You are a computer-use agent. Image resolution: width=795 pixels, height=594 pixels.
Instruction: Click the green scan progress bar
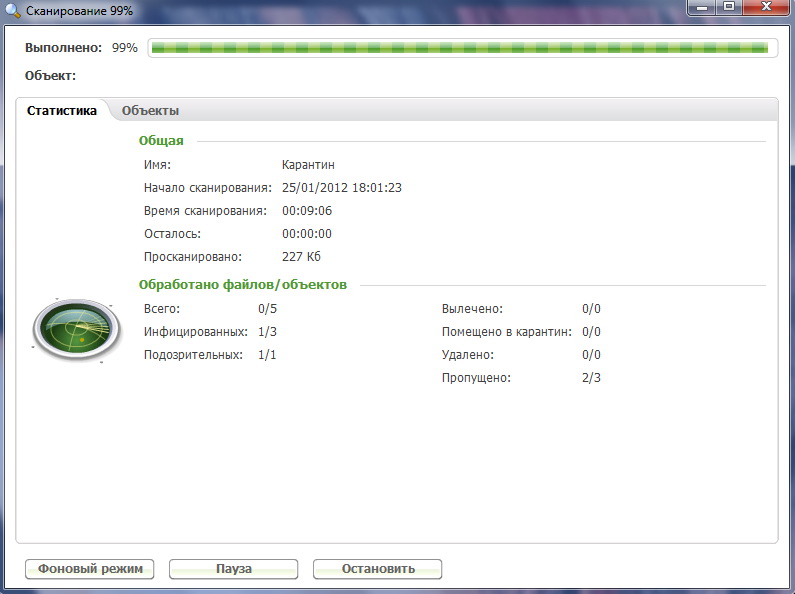pyautogui.click(x=459, y=48)
